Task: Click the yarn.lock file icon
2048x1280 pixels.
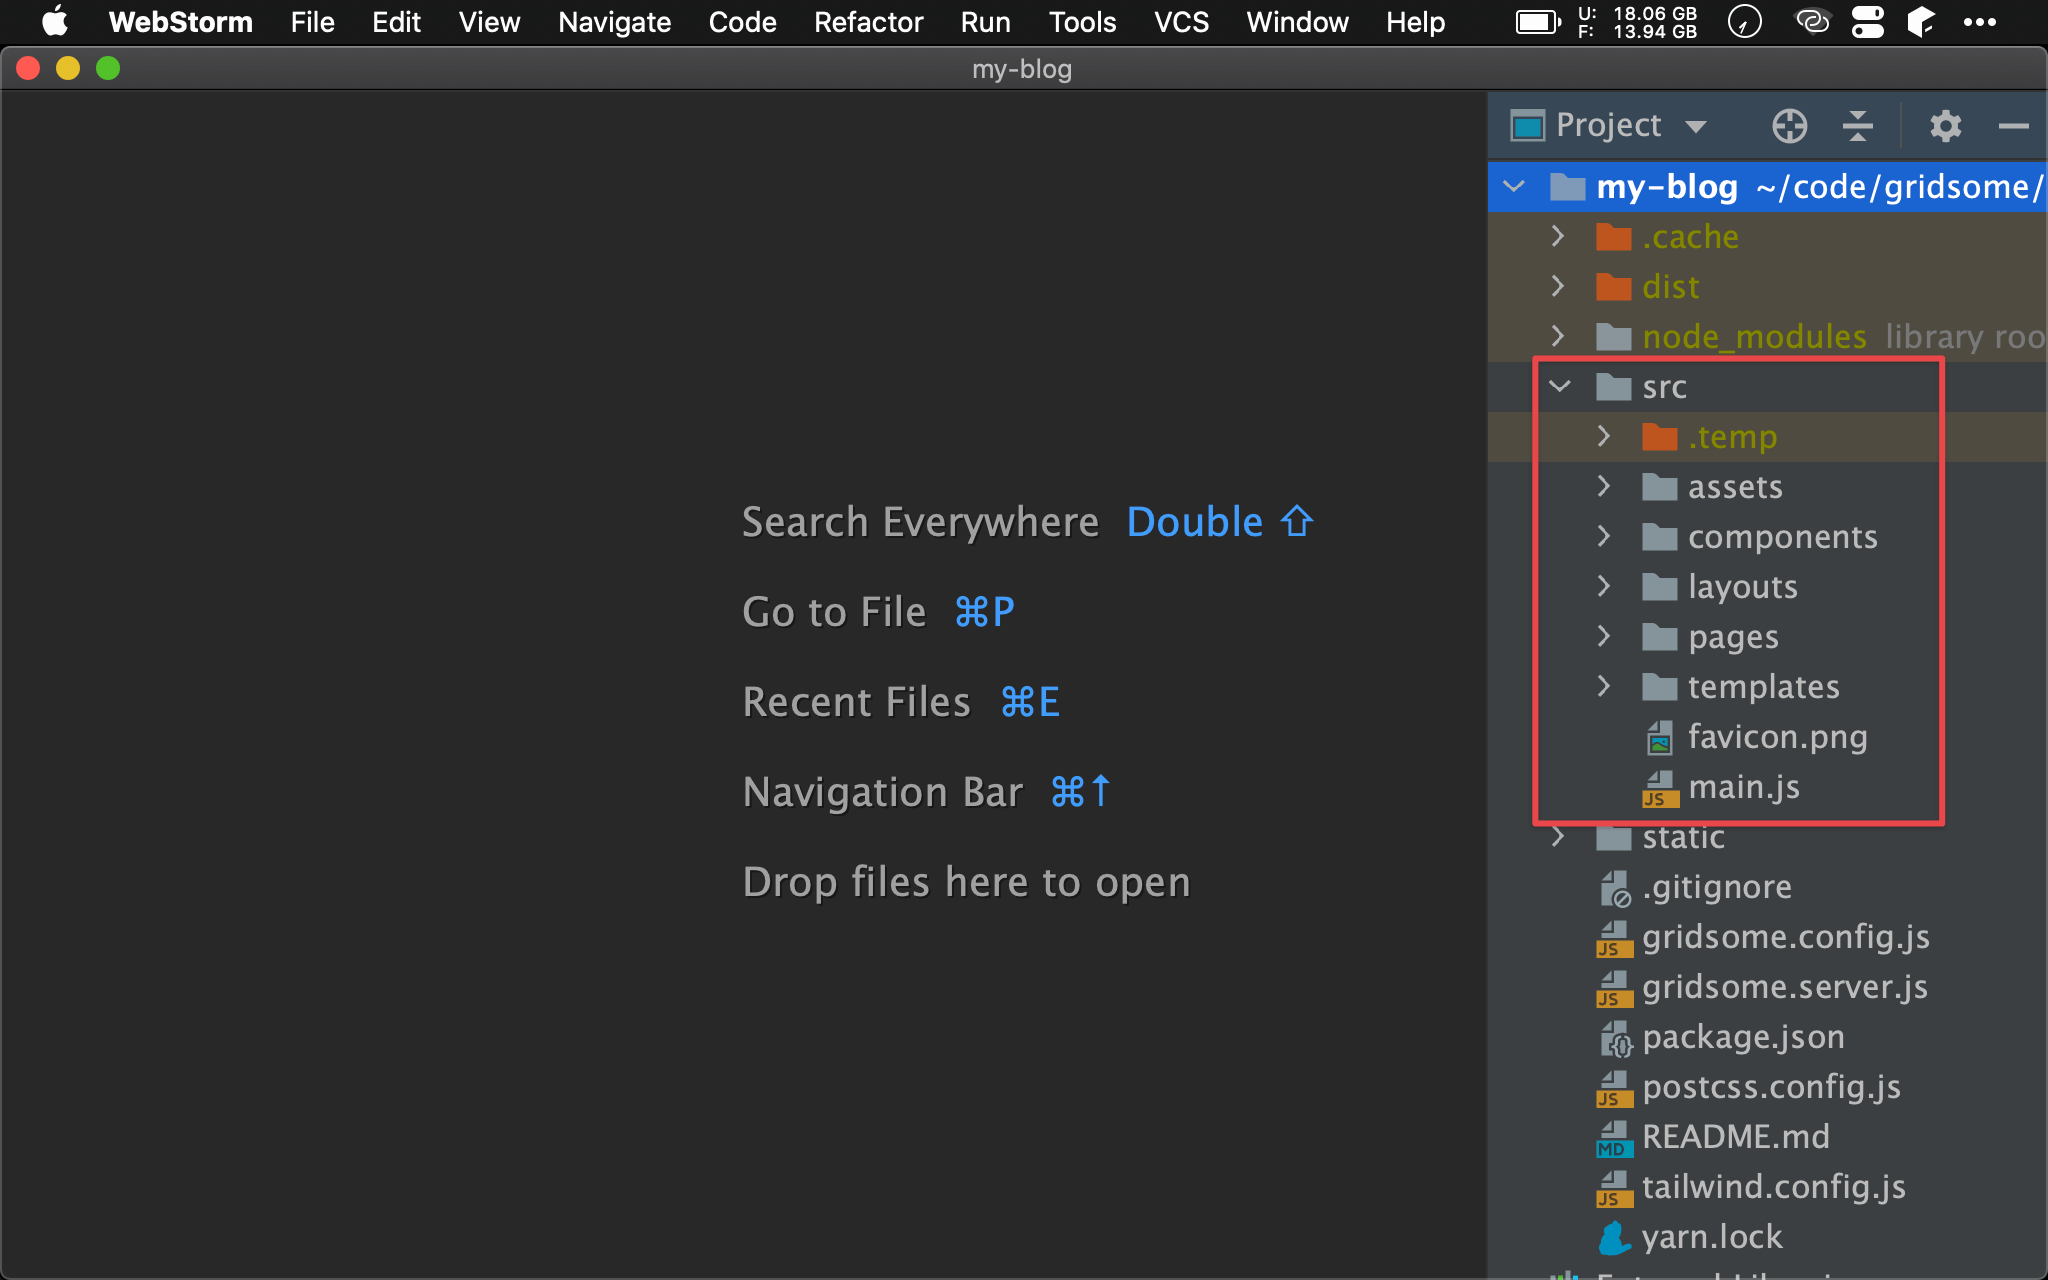Action: [x=1614, y=1238]
